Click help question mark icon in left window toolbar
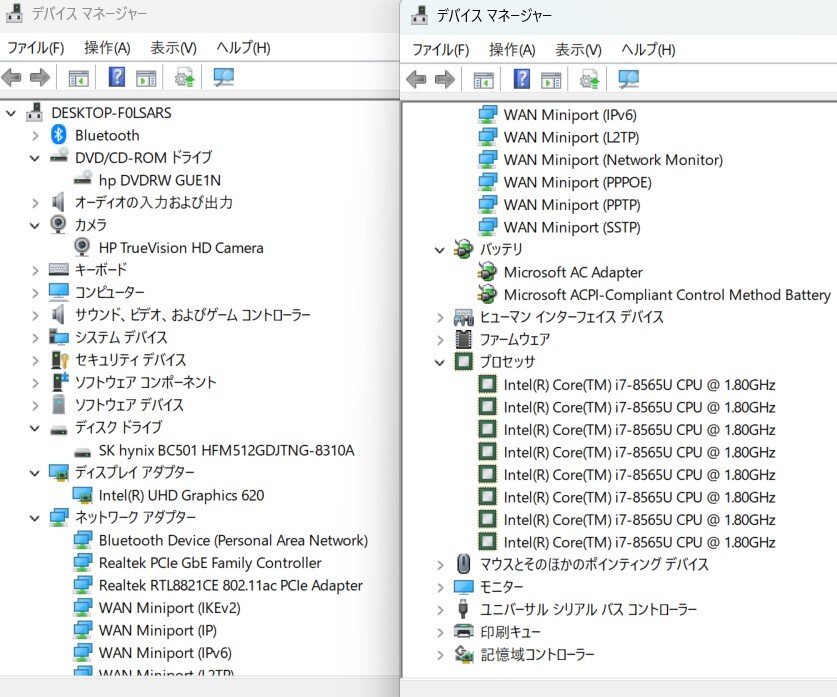Screen dimensions: 837x697 coord(117,77)
